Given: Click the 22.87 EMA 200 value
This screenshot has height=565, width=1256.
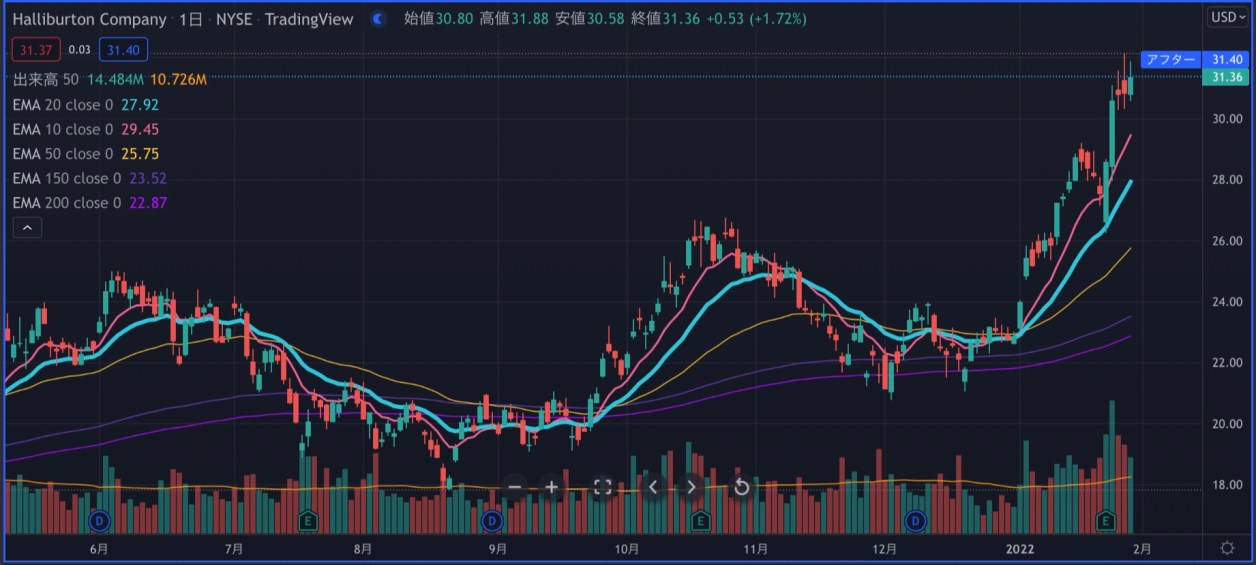Looking at the screenshot, I should coord(148,203).
